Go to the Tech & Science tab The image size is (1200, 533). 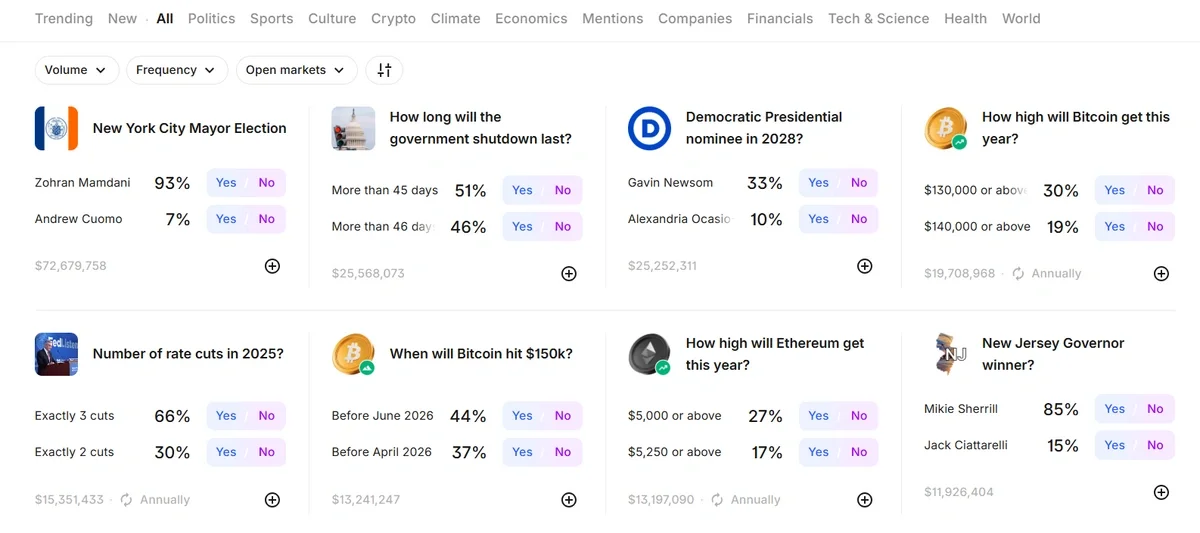point(878,18)
